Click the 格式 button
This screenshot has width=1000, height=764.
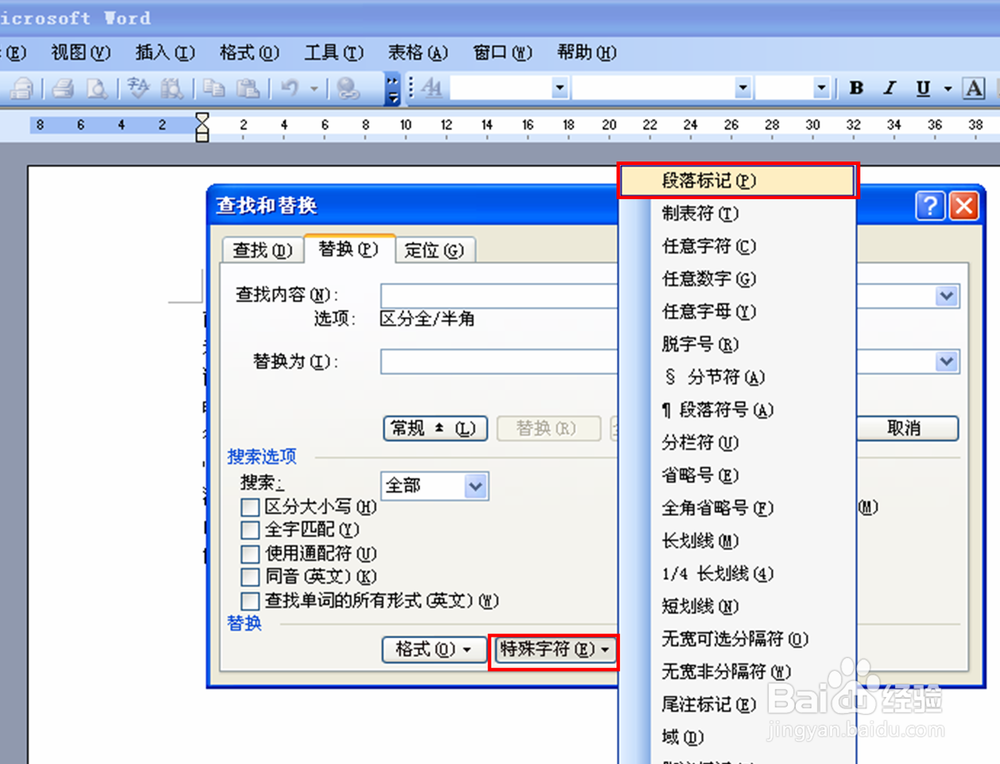point(433,650)
